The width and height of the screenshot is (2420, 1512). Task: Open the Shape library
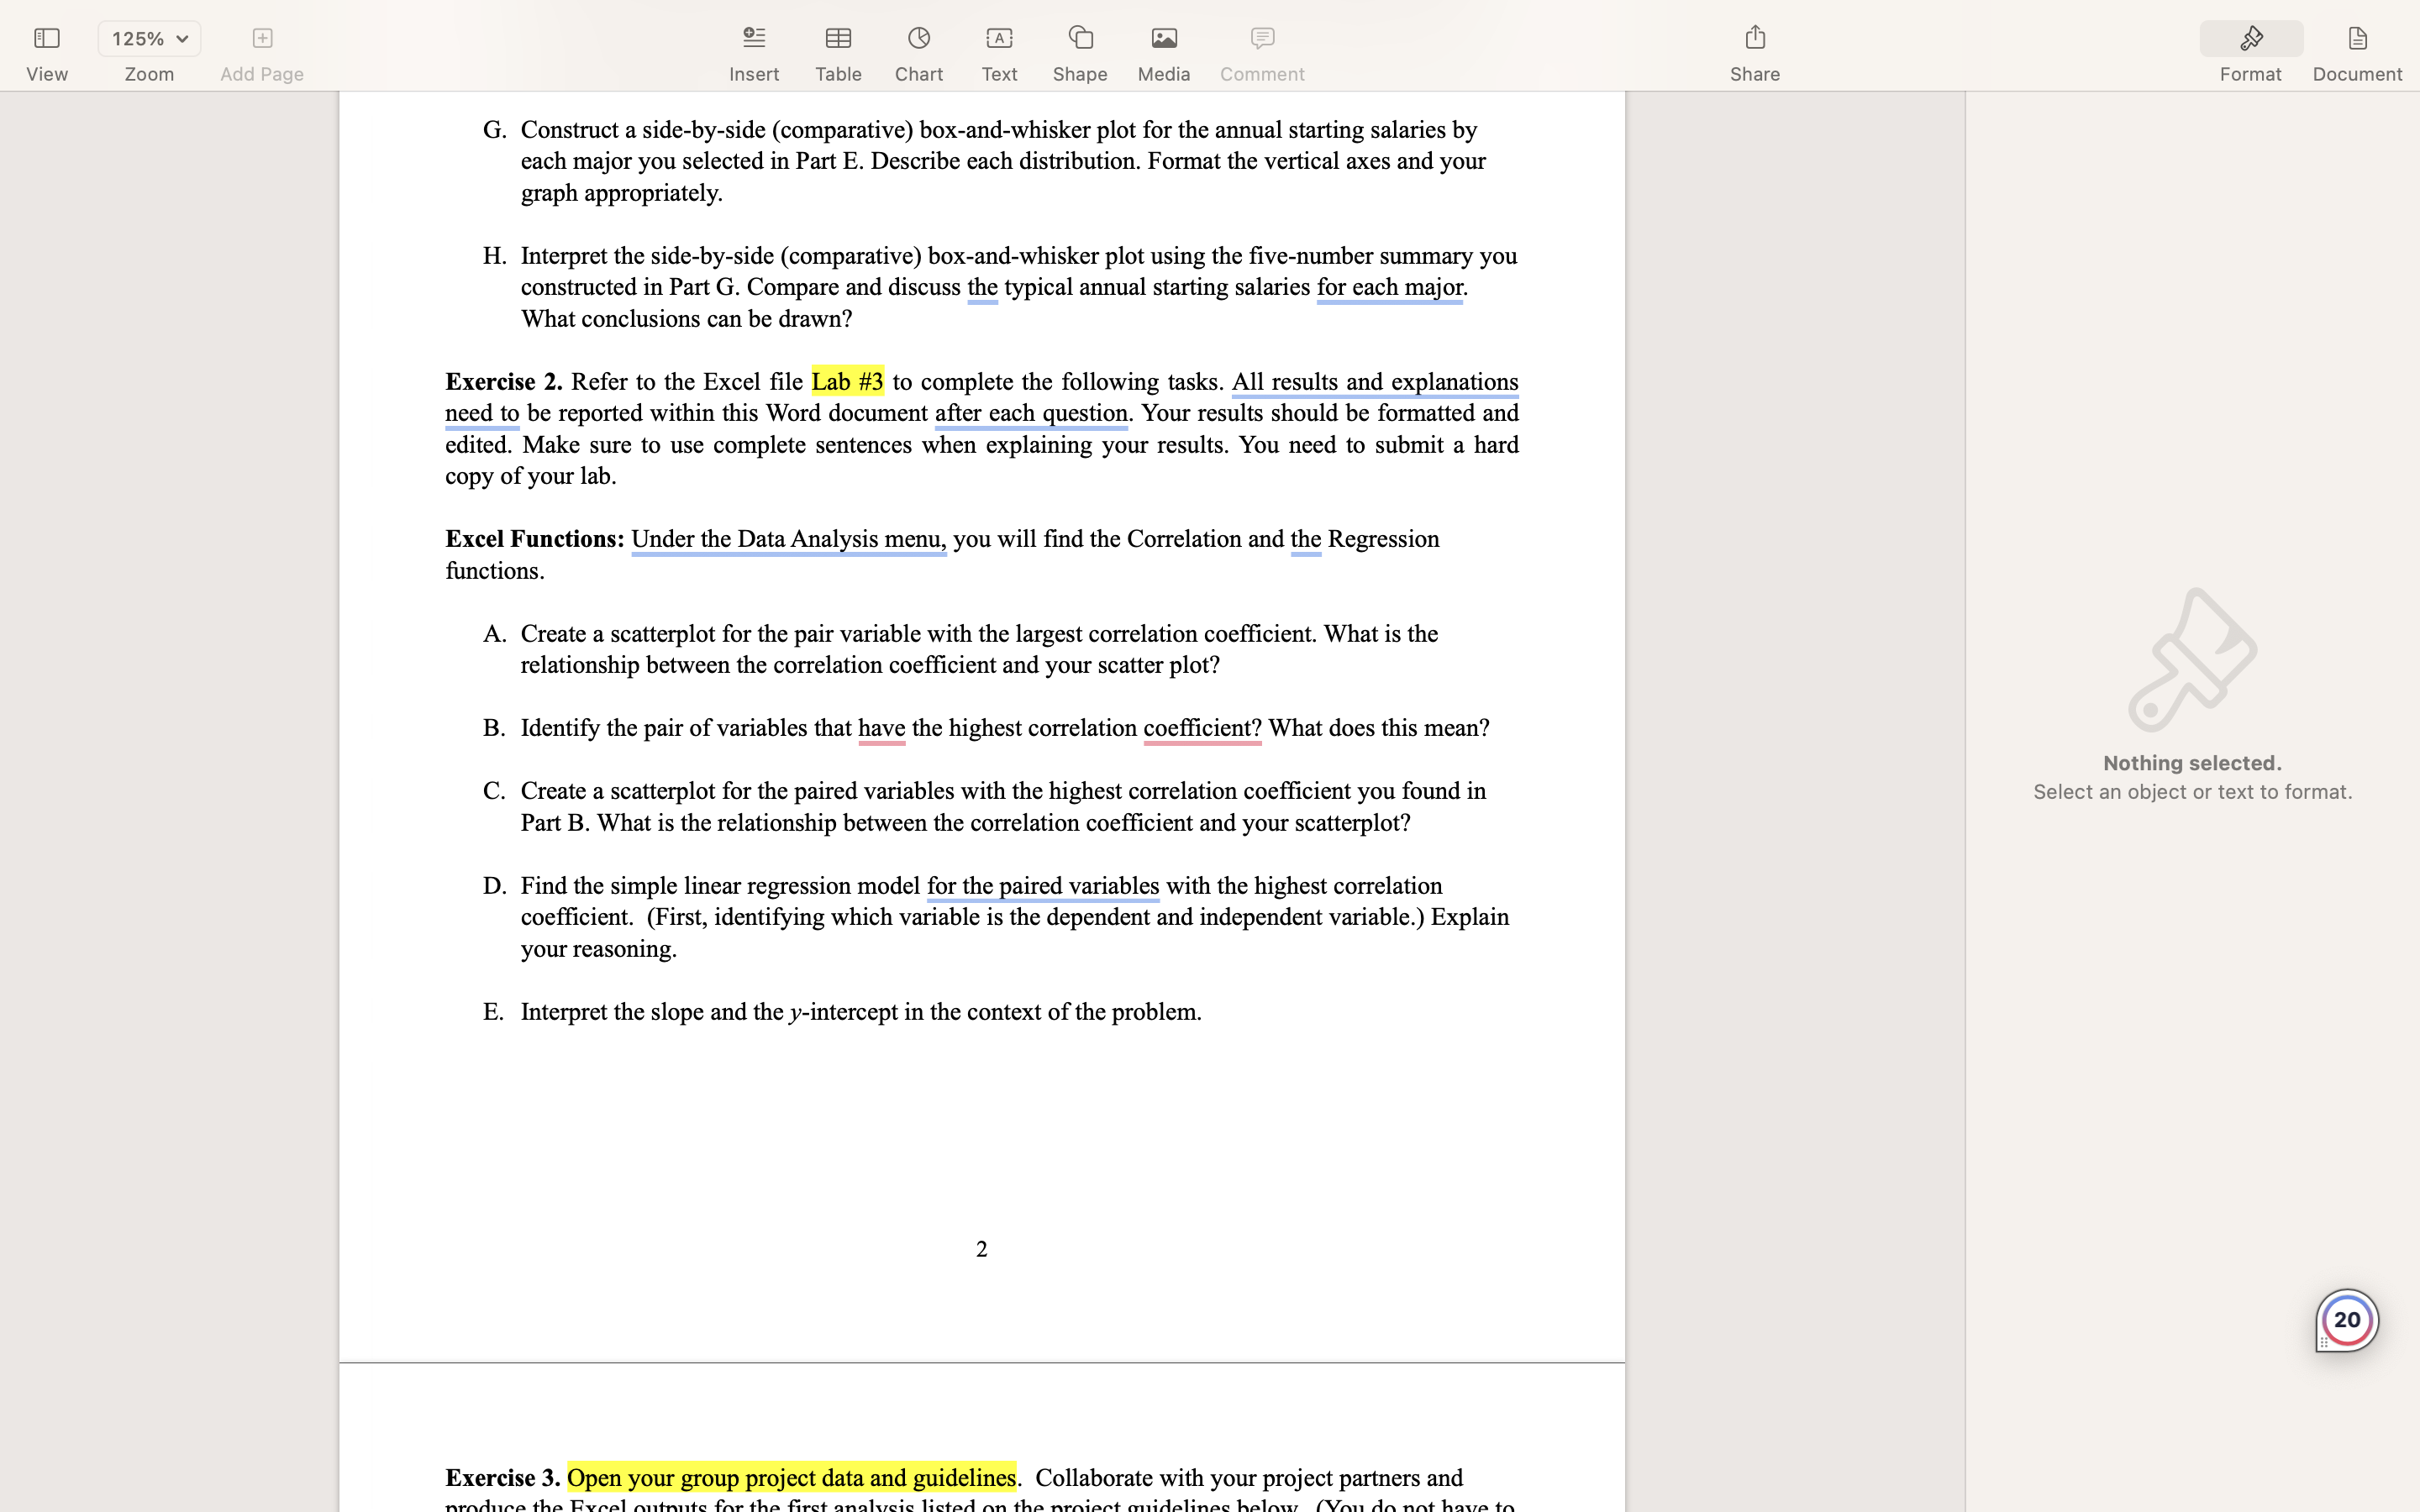pos(1080,39)
